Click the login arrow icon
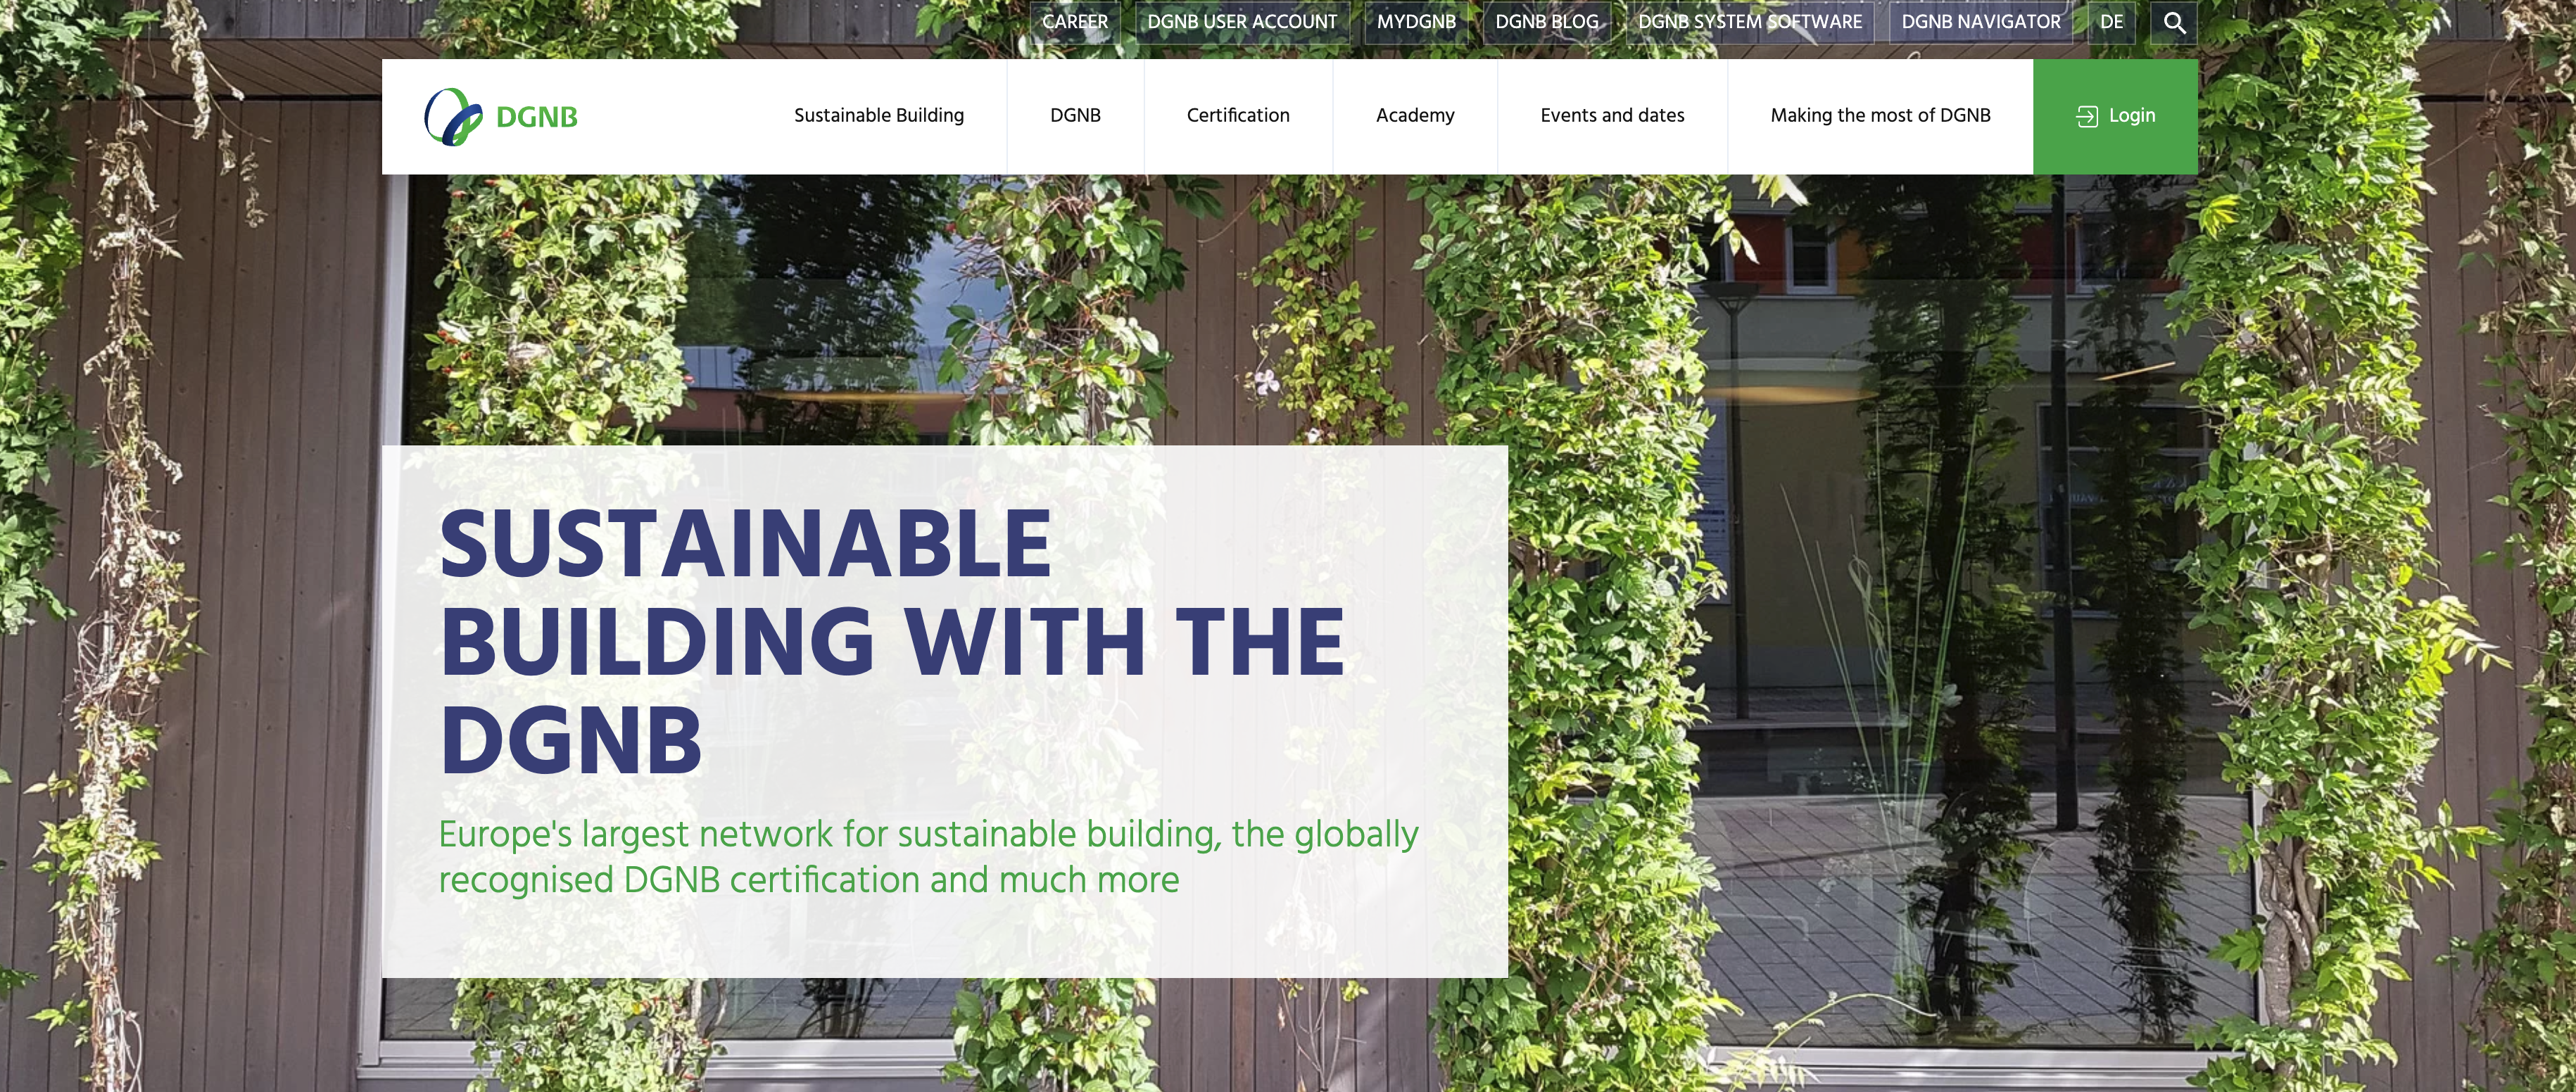Viewport: 2576px width, 1092px height. [x=2087, y=116]
